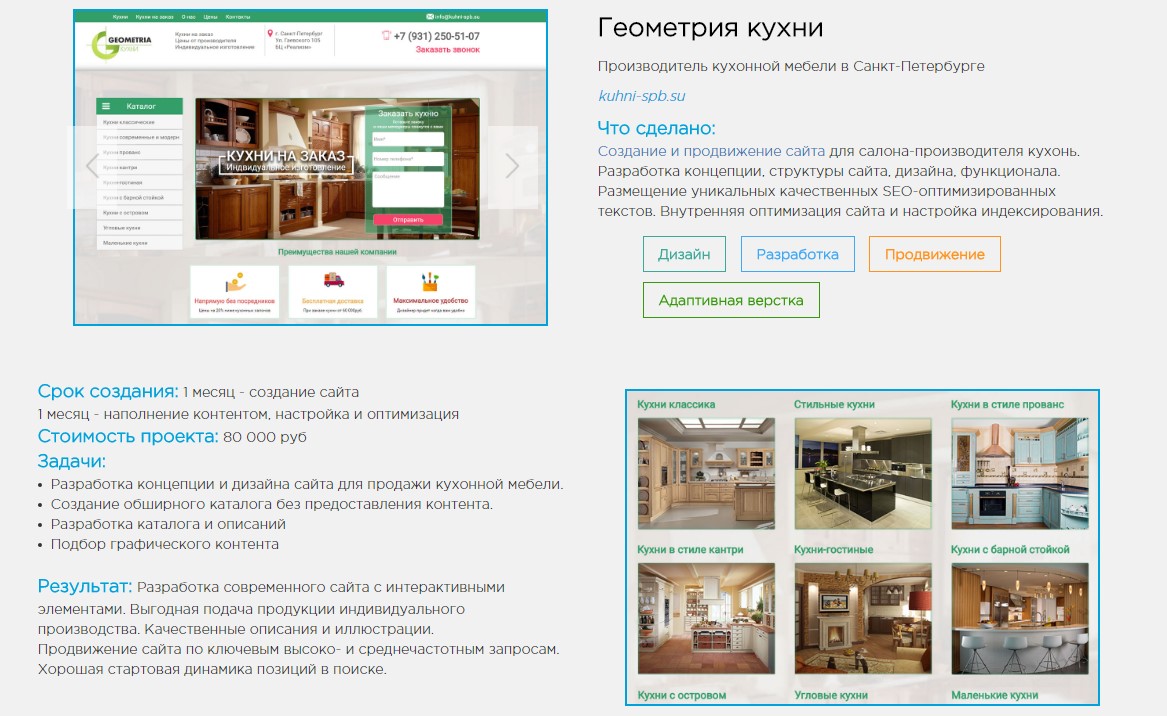Select Кухни современные и модерн catalog row

pos(139,137)
